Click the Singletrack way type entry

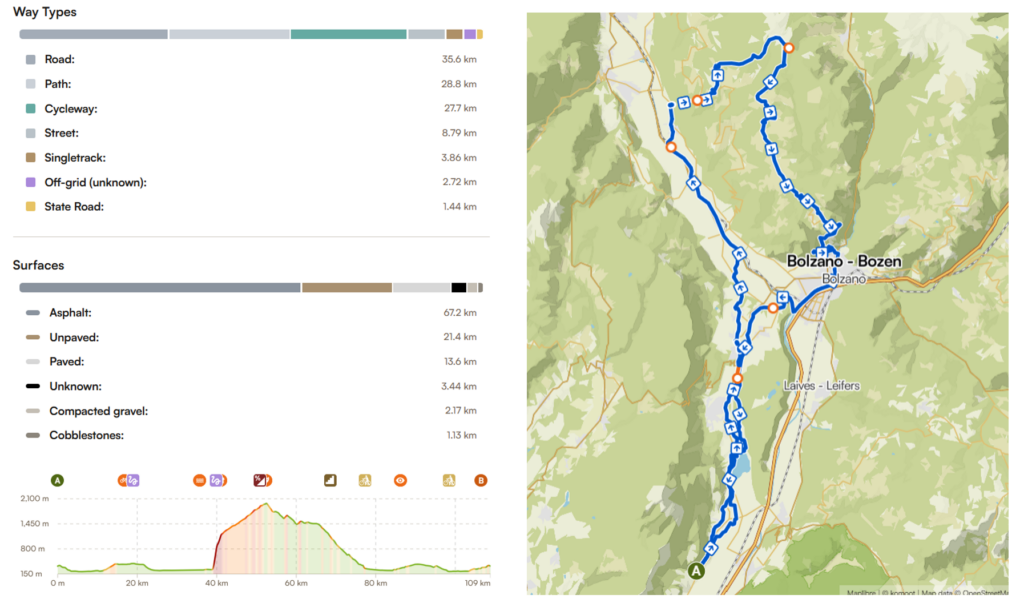[75, 157]
